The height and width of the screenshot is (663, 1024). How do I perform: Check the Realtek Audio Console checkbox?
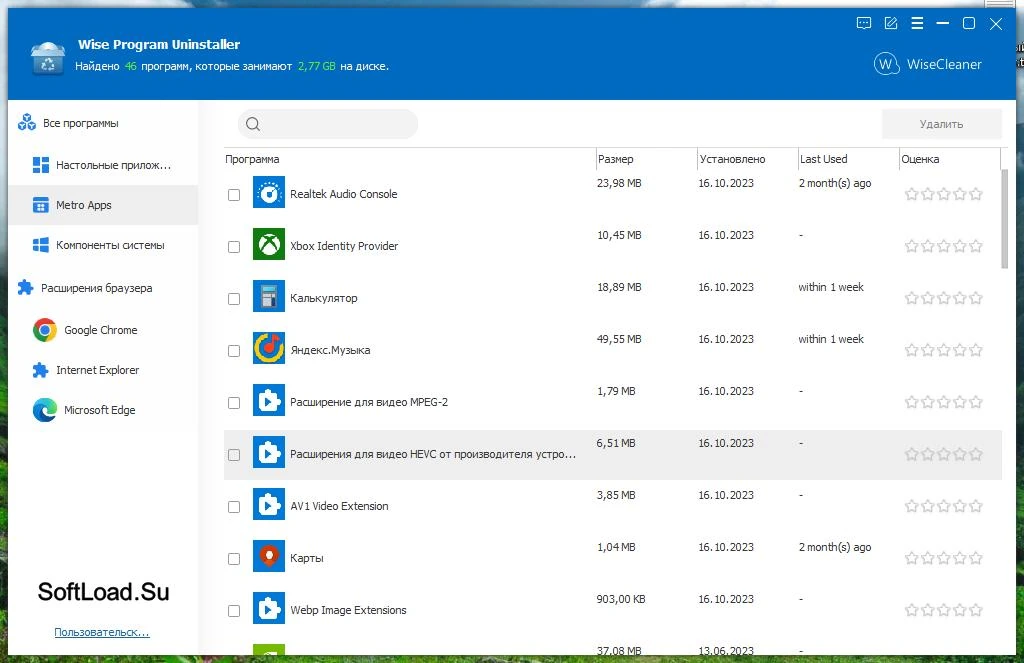[234, 195]
